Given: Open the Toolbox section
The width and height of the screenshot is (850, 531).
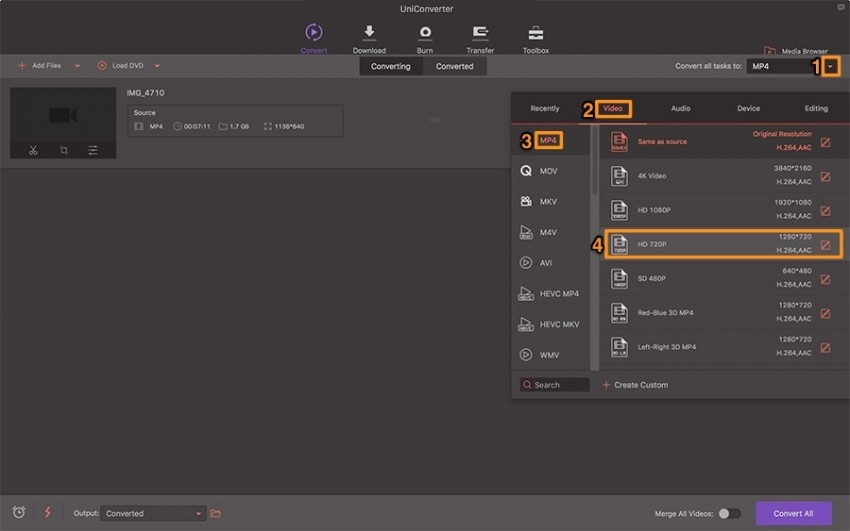Looking at the screenshot, I should point(536,39).
